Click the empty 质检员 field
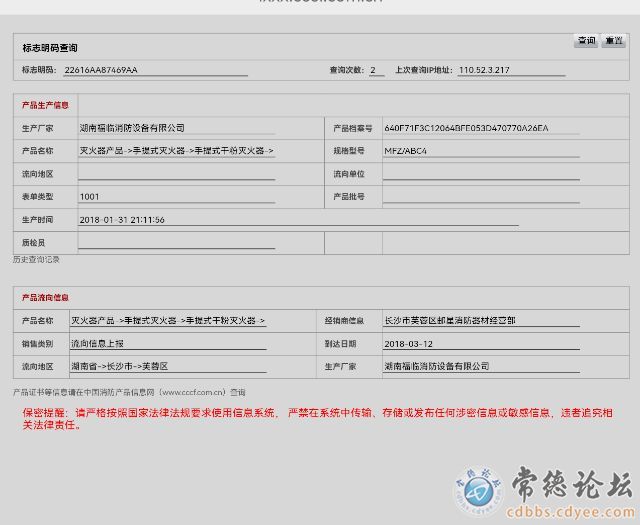This screenshot has height=525, width=640. point(177,242)
